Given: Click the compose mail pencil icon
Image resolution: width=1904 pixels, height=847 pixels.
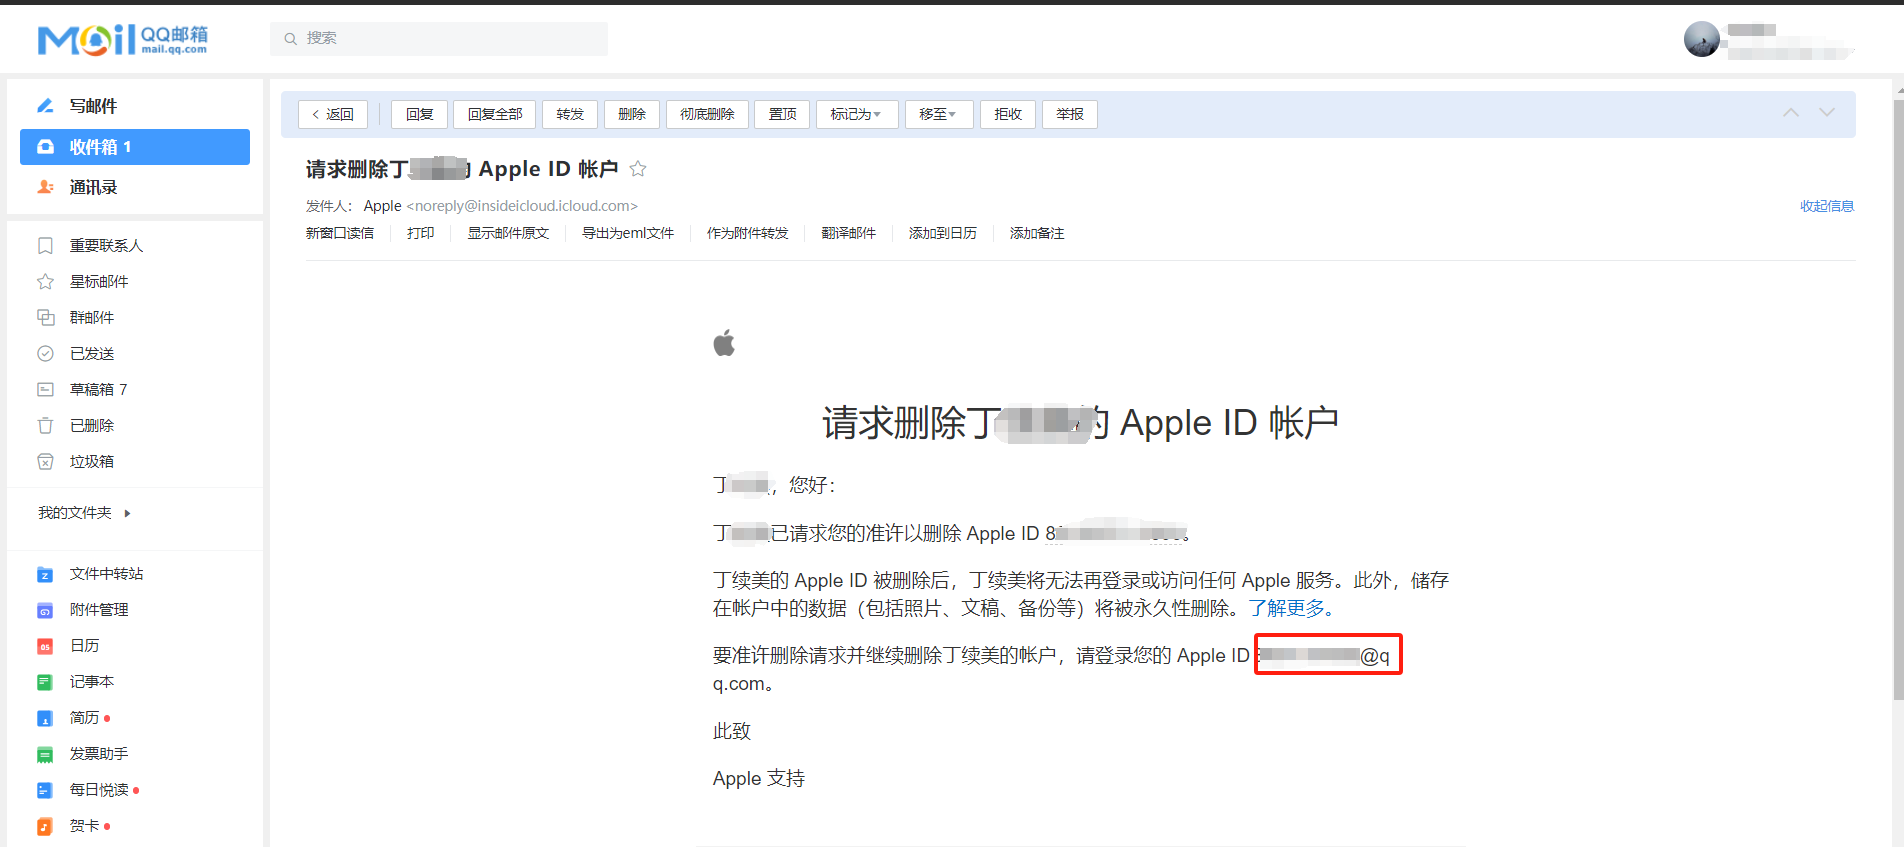Looking at the screenshot, I should [45, 106].
